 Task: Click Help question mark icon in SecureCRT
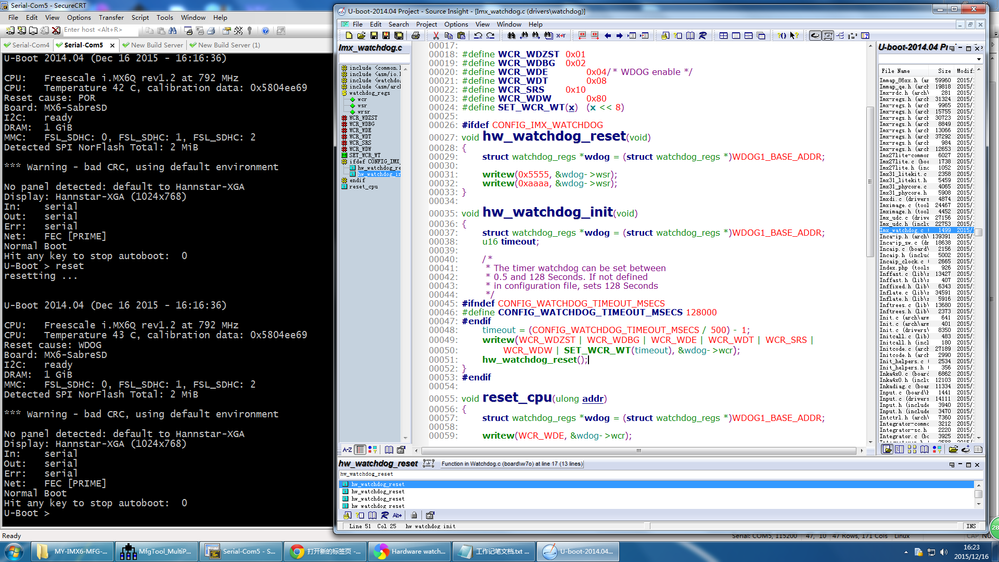click(265, 30)
